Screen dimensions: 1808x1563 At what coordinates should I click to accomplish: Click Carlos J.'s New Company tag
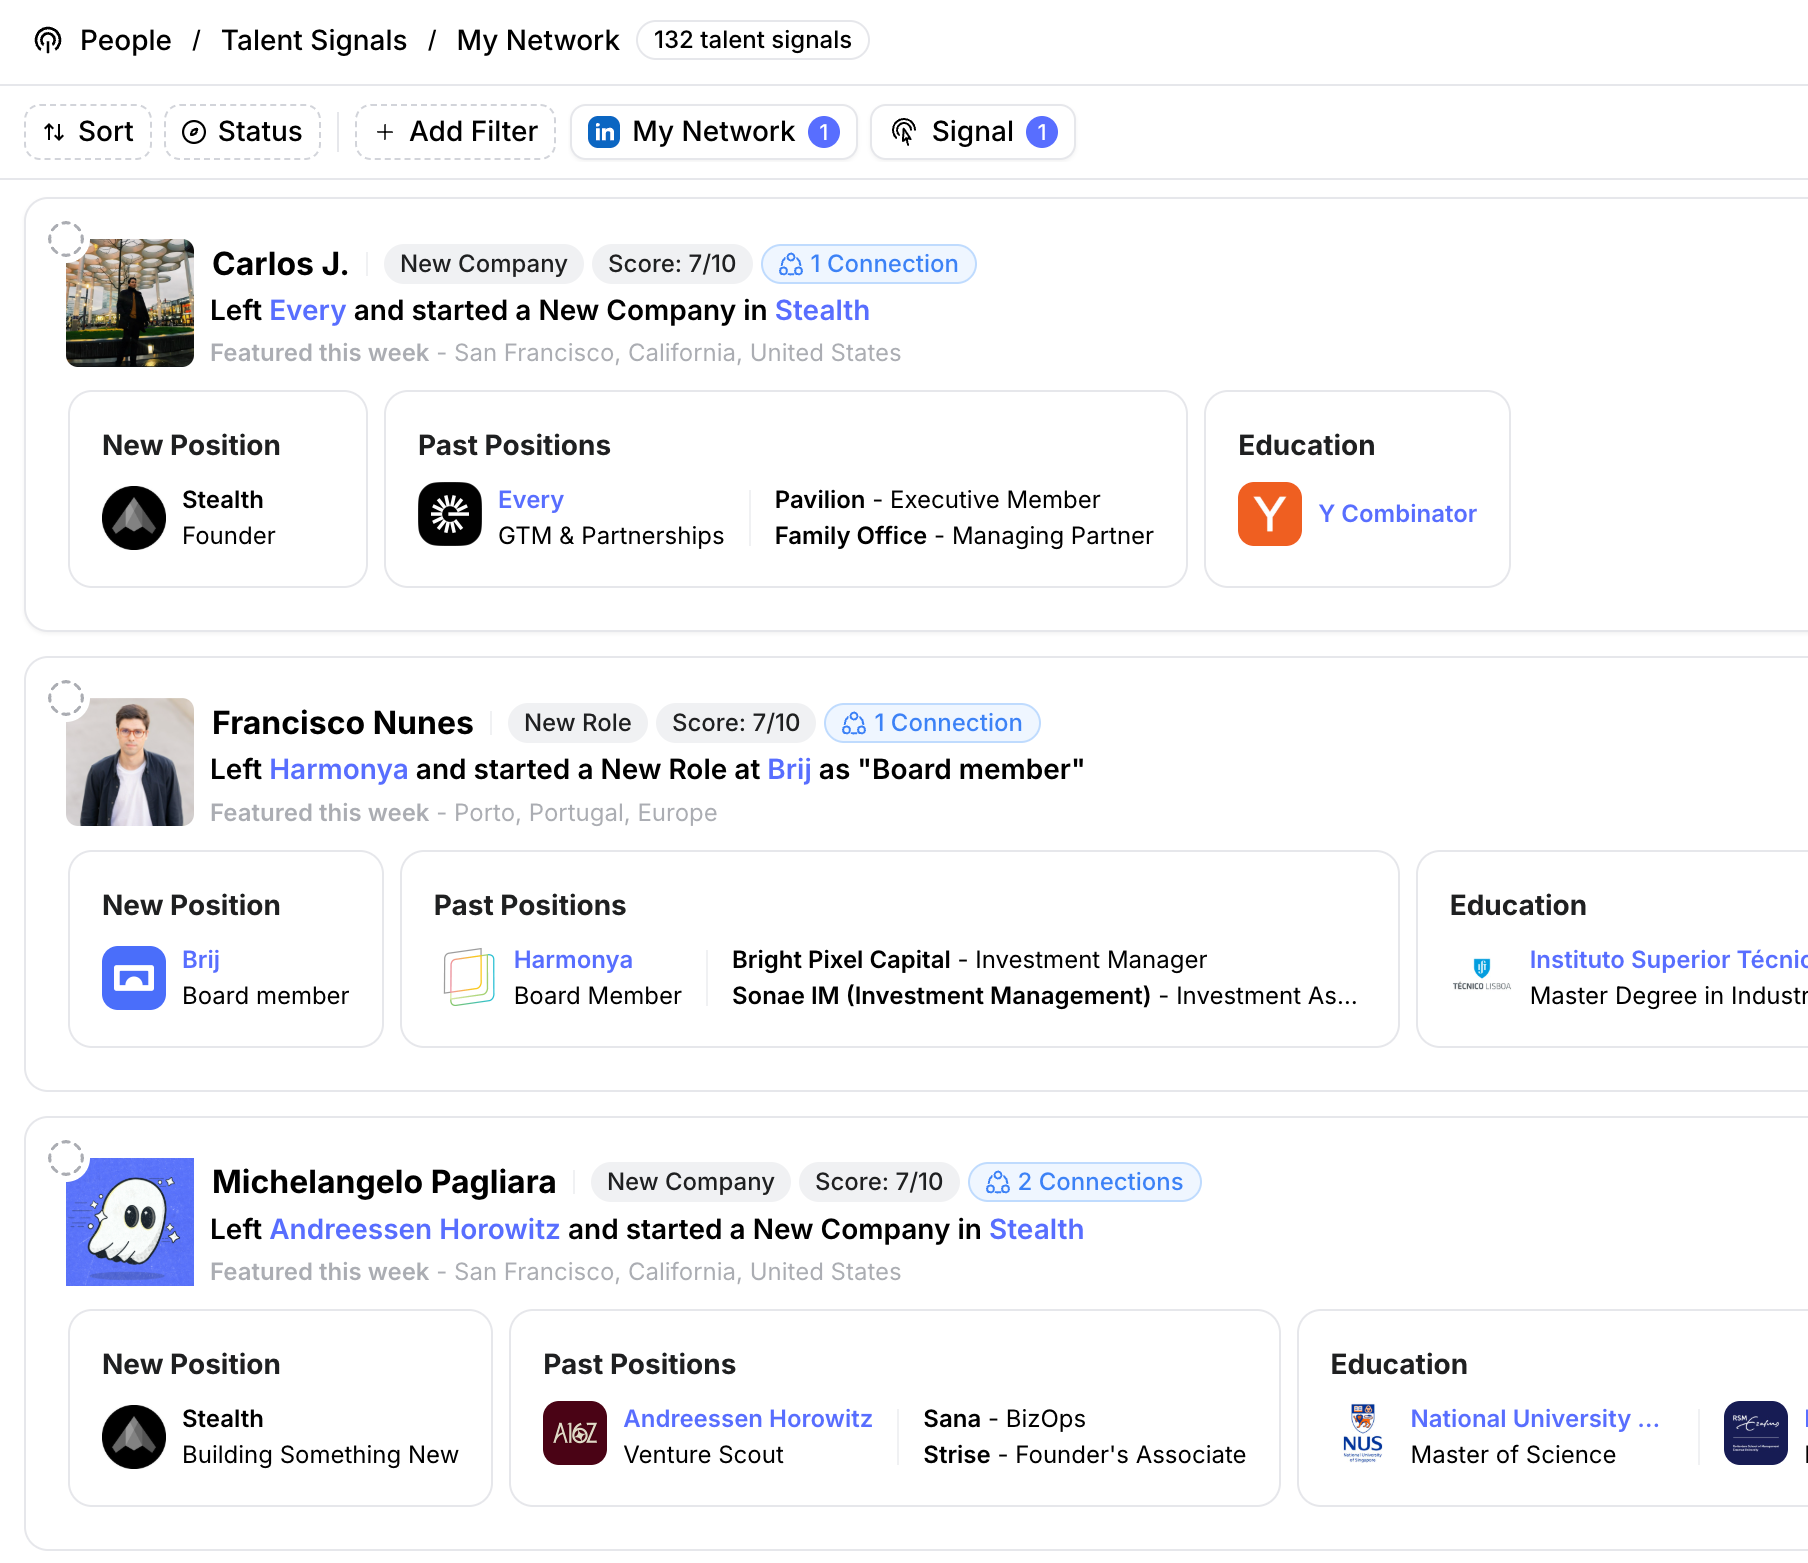pos(484,264)
